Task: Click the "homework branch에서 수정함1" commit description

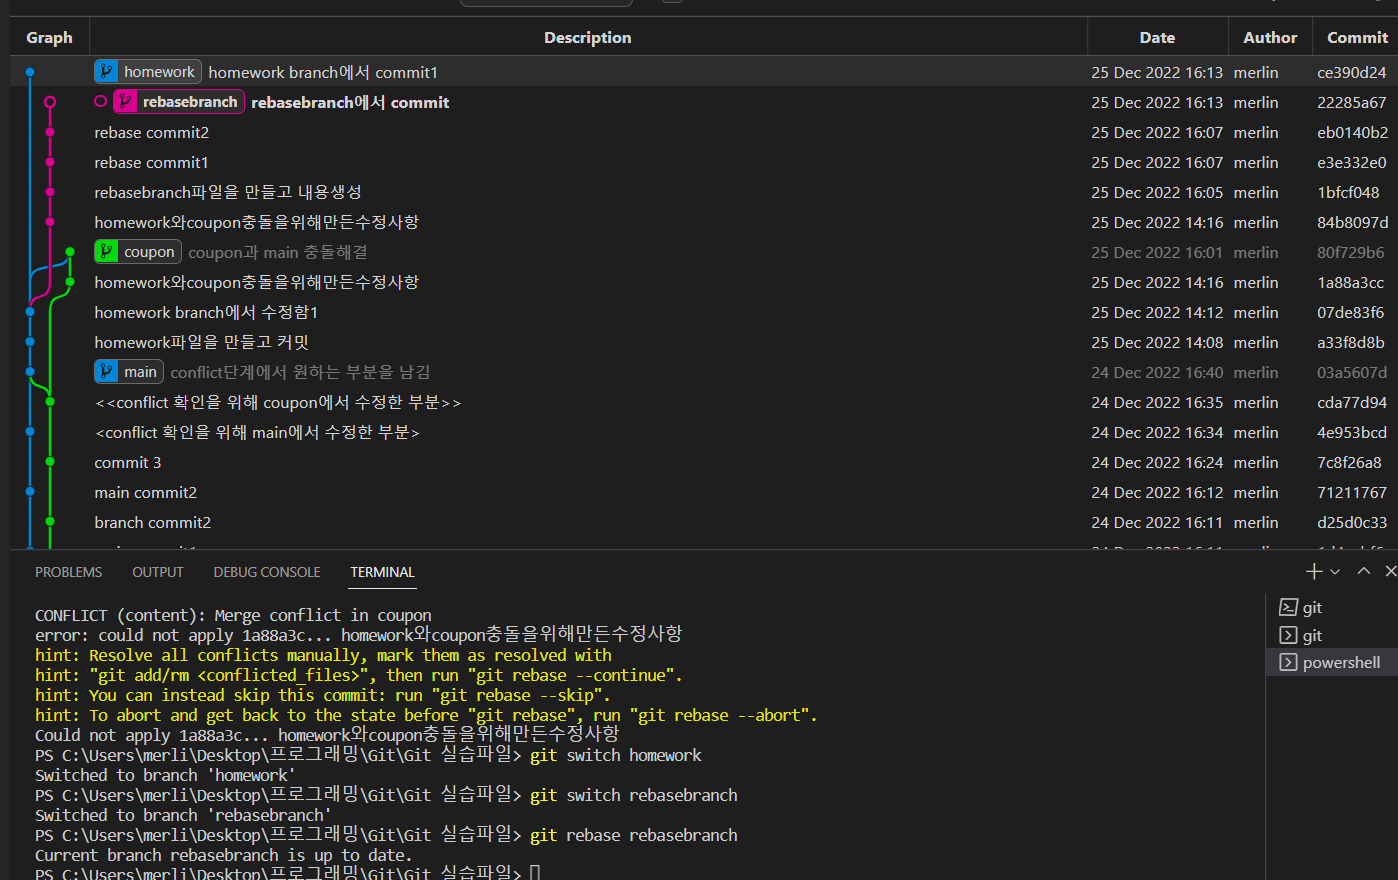Action: click(x=206, y=312)
